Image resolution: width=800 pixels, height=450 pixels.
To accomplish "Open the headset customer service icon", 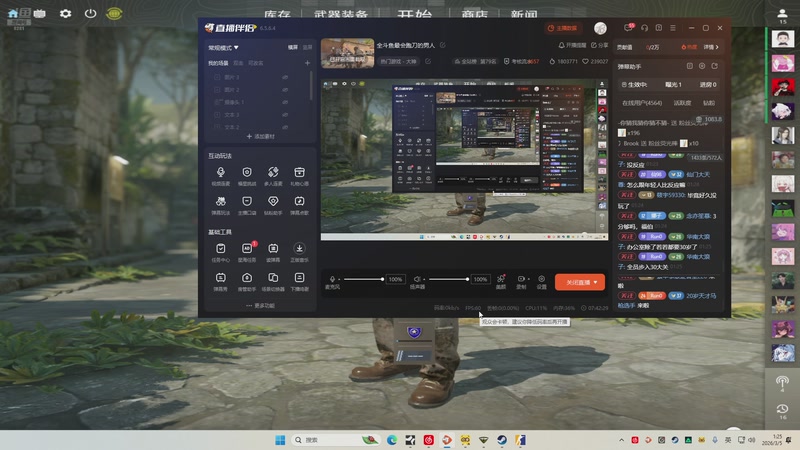I will tap(644, 28).
